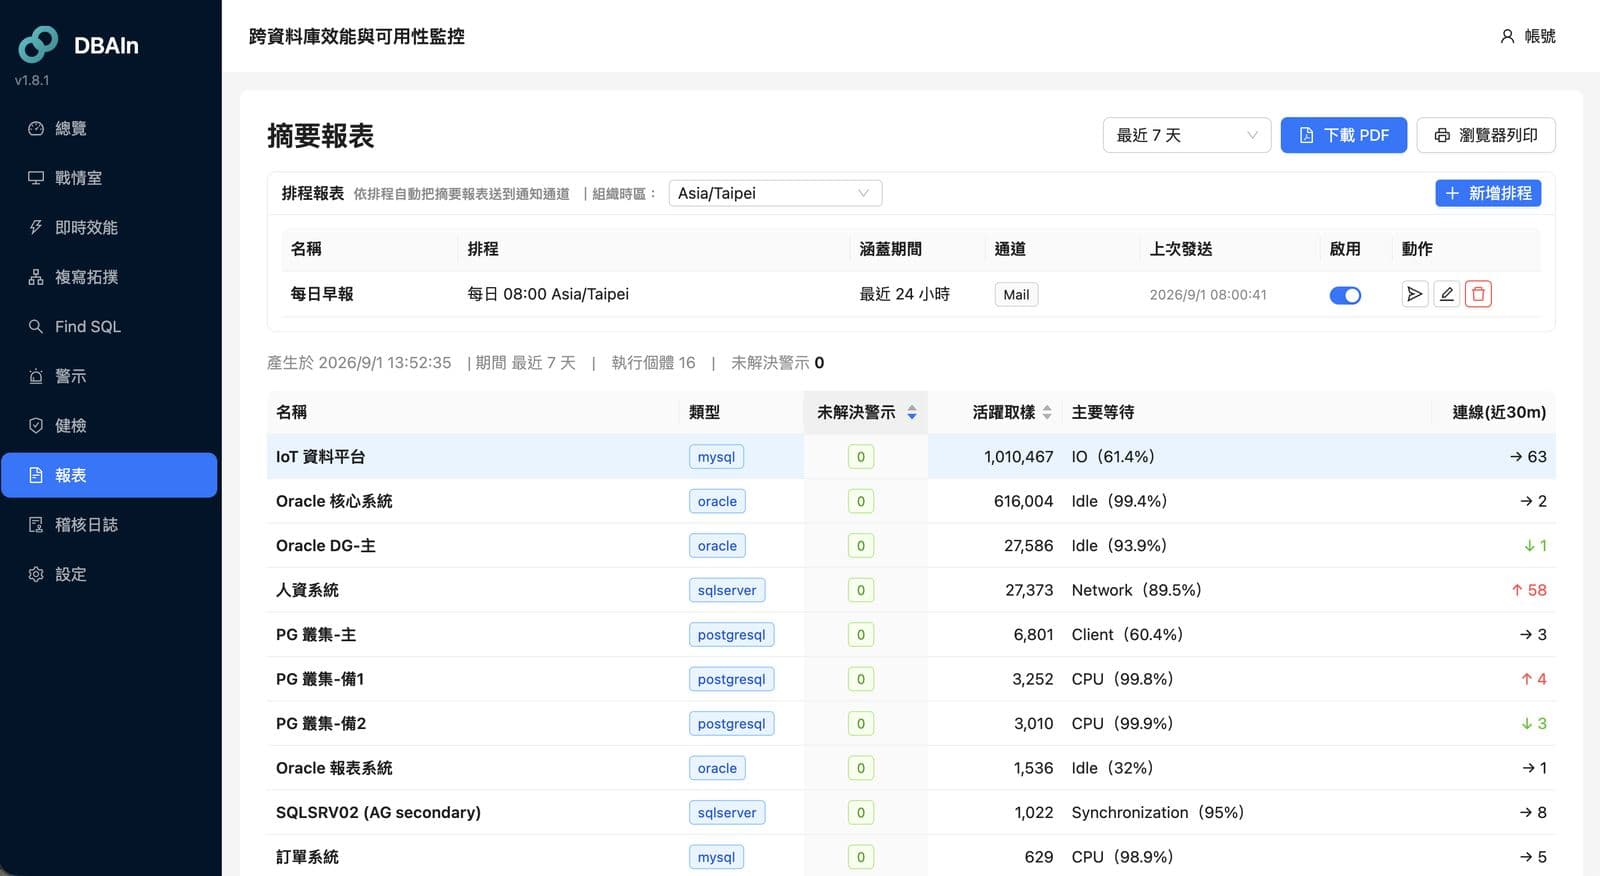This screenshot has height=876, width=1600.
Task: Click connection trend 4 for PG 叢集-備1
Action: (1534, 679)
